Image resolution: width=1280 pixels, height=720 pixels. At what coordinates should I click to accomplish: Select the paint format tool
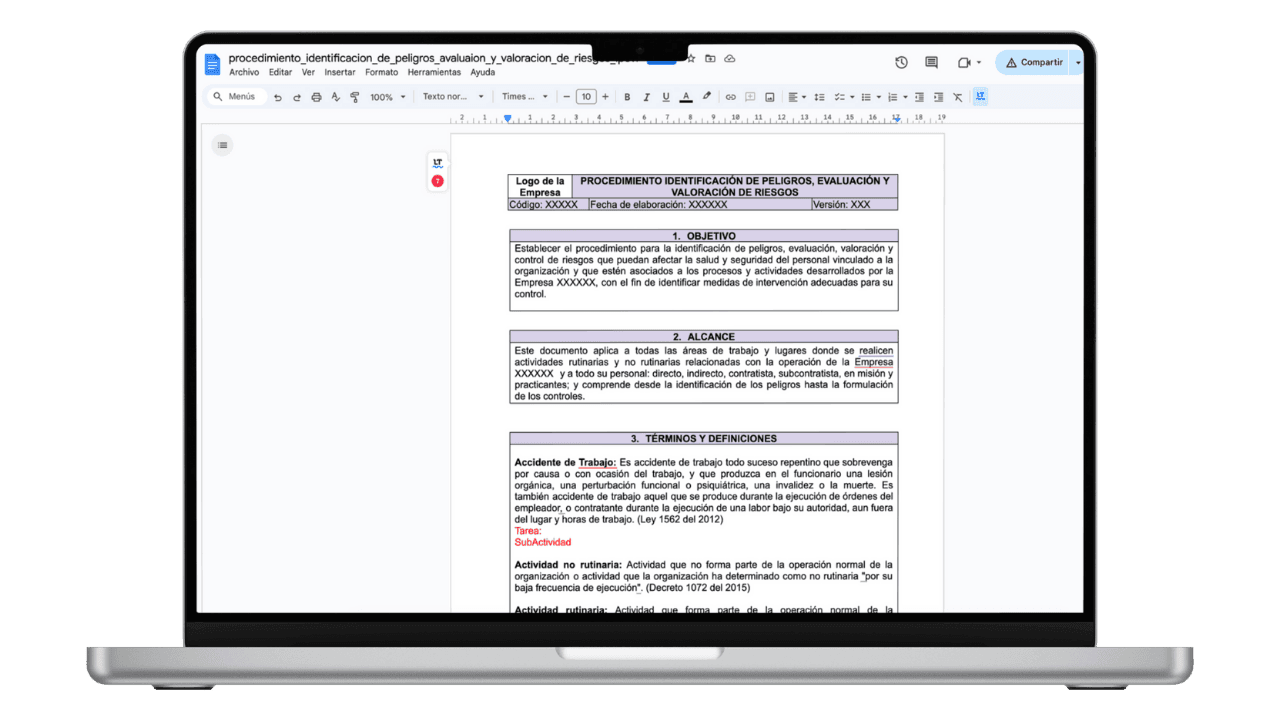[x=354, y=96]
